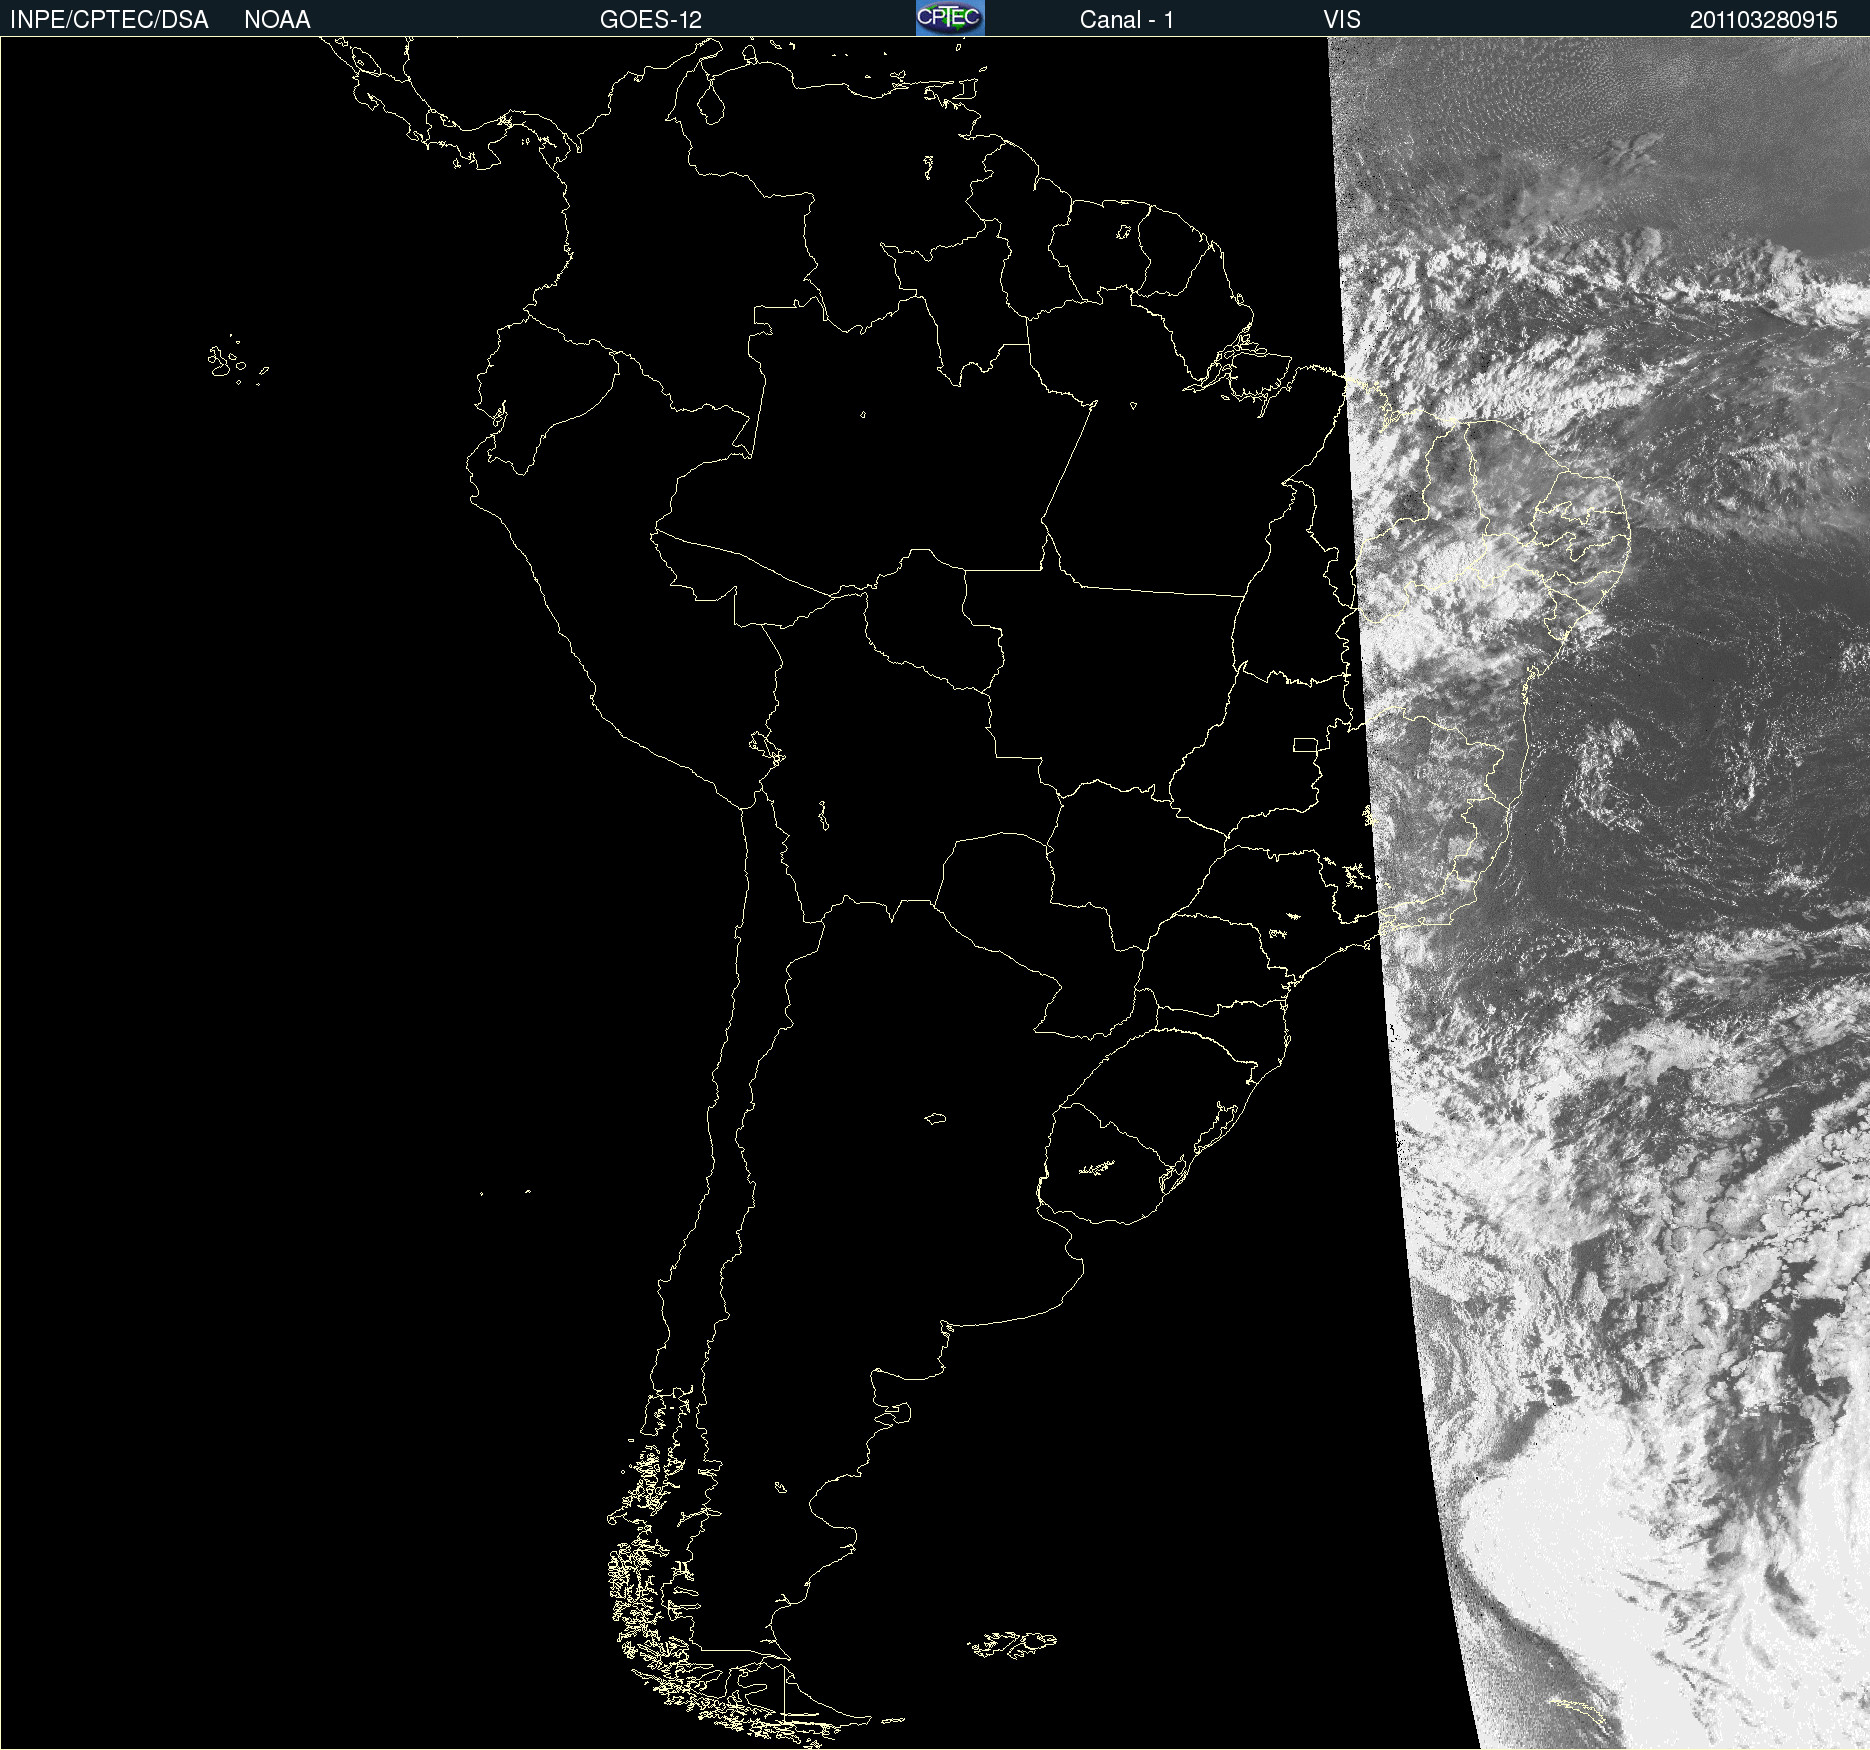Viewport: 1870px width, 1750px height.
Task: Click the NOAA label in the header
Action: pos(277,20)
